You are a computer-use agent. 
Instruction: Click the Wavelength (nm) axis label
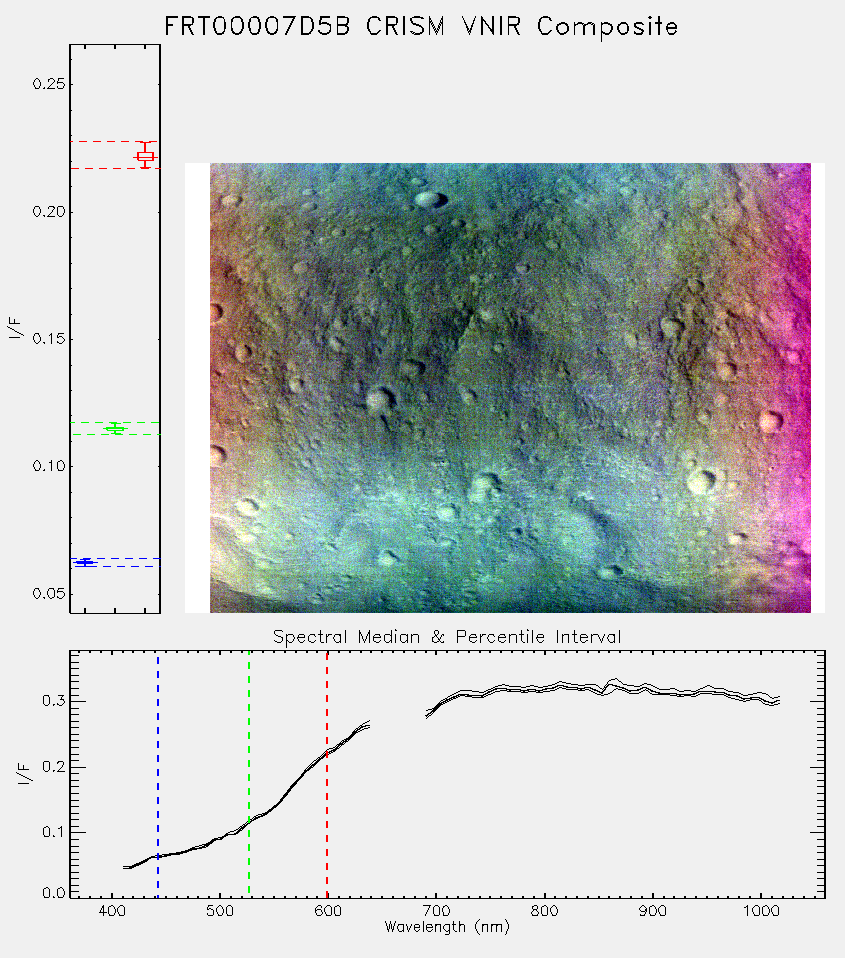pos(447,927)
